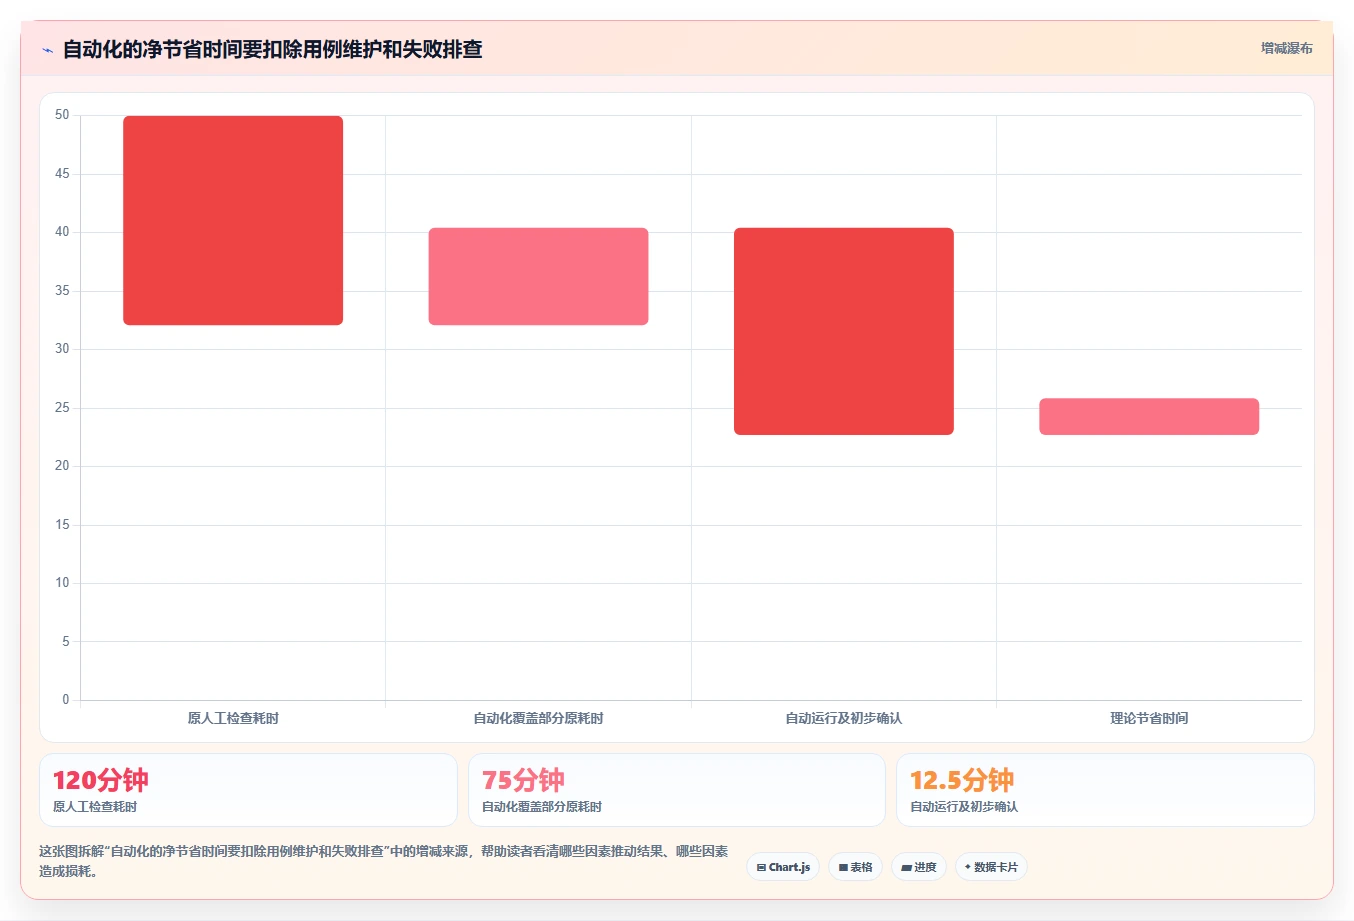Screen dimensions: 1354x921
Task: Select the red 自动运行及初步确认 bar
Action: point(844,331)
